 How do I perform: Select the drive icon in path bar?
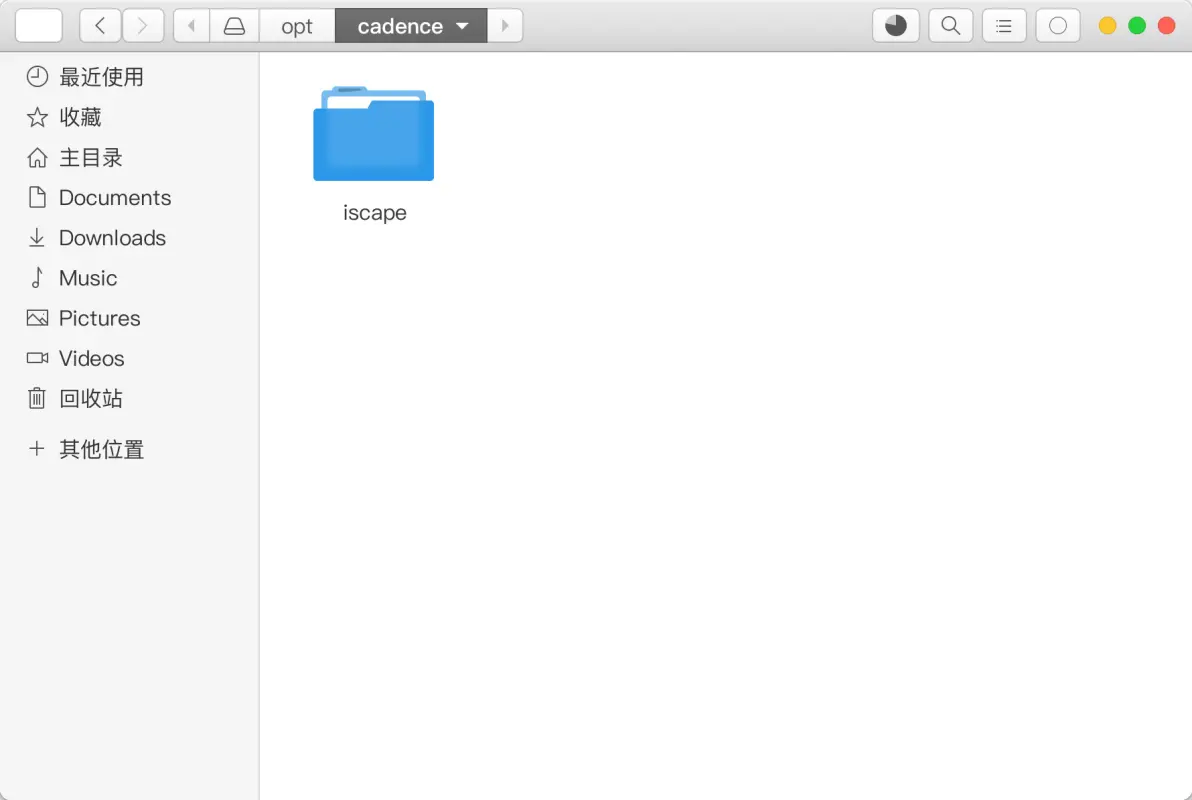(x=234, y=26)
